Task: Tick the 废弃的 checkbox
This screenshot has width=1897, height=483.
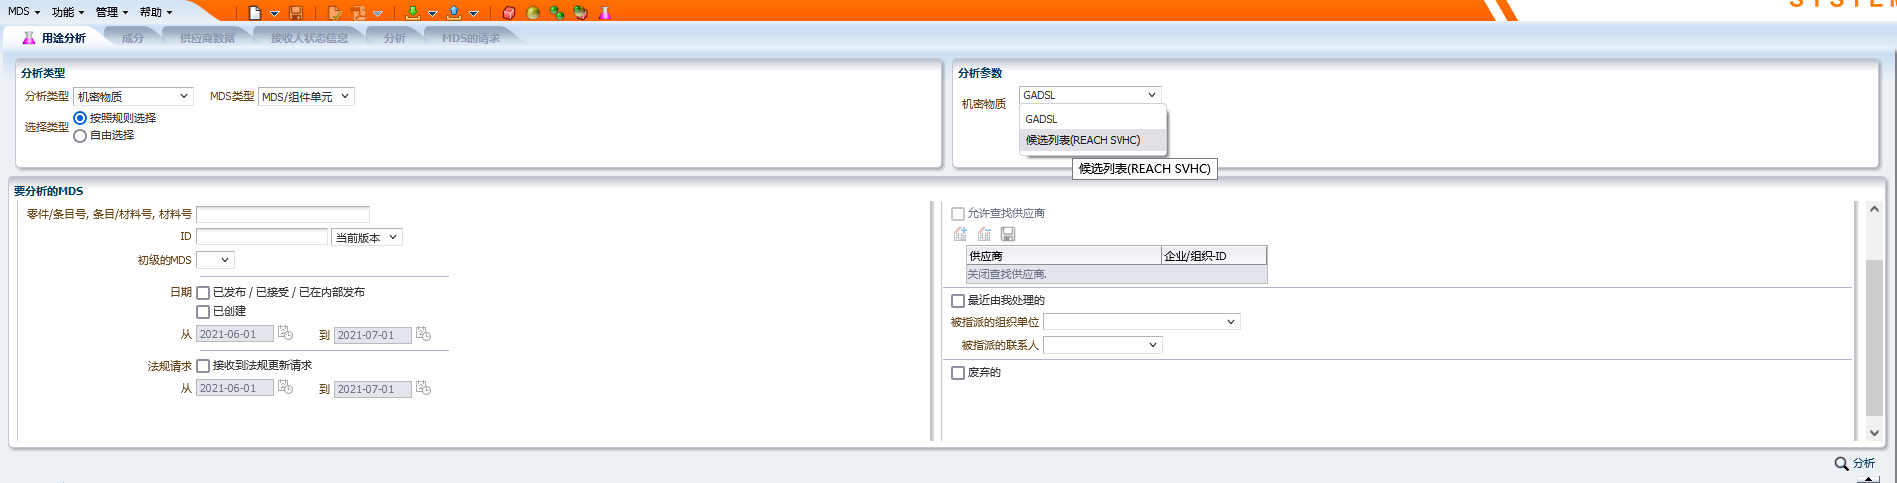Action: click(x=958, y=373)
